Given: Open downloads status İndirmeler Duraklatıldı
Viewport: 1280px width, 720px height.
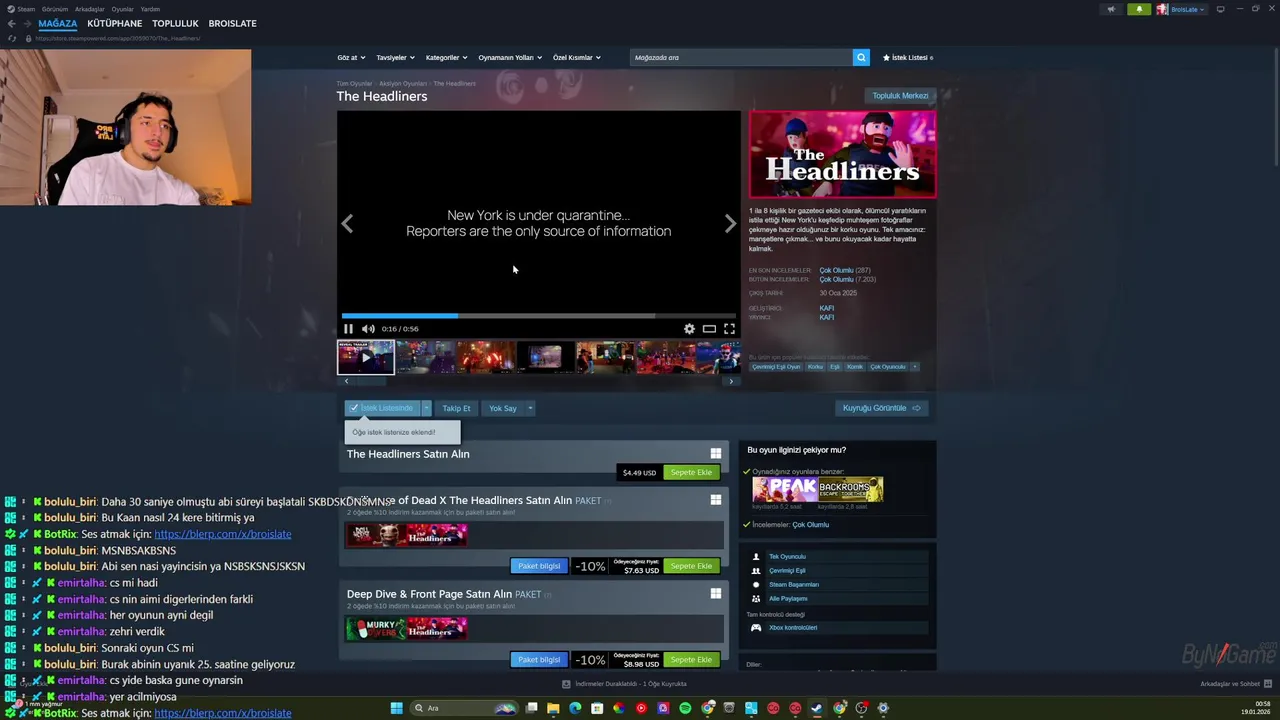Looking at the screenshot, I should click(624, 684).
